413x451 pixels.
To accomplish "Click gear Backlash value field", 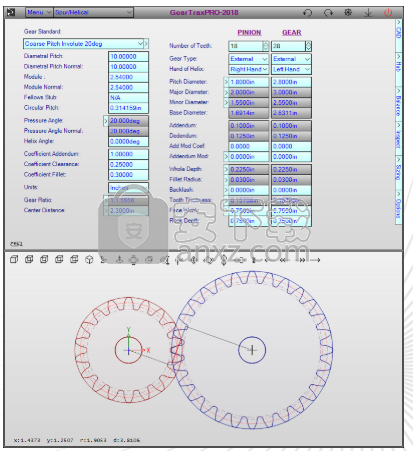I will coord(291,190).
